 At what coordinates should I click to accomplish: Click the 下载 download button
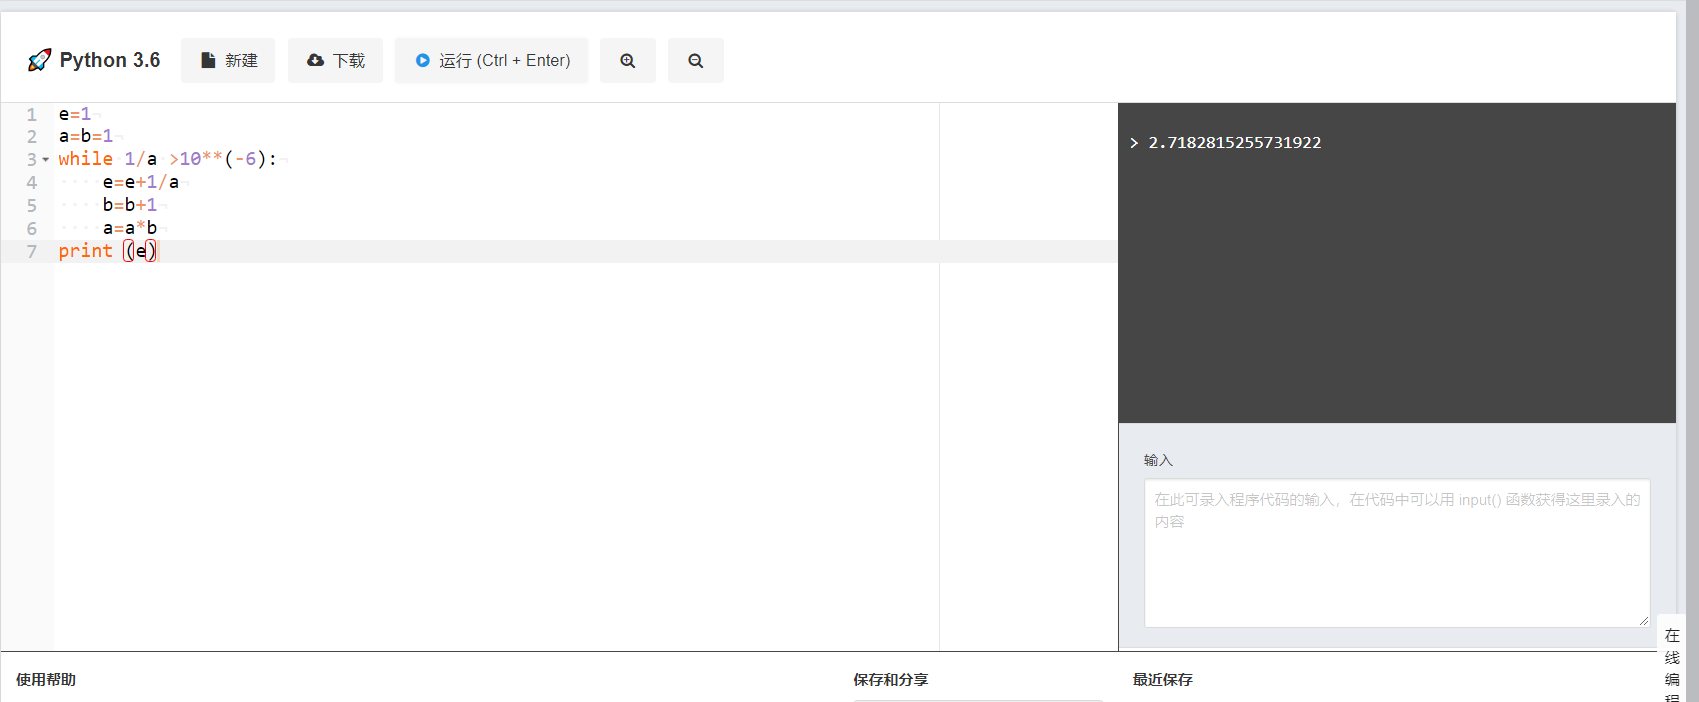click(335, 60)
